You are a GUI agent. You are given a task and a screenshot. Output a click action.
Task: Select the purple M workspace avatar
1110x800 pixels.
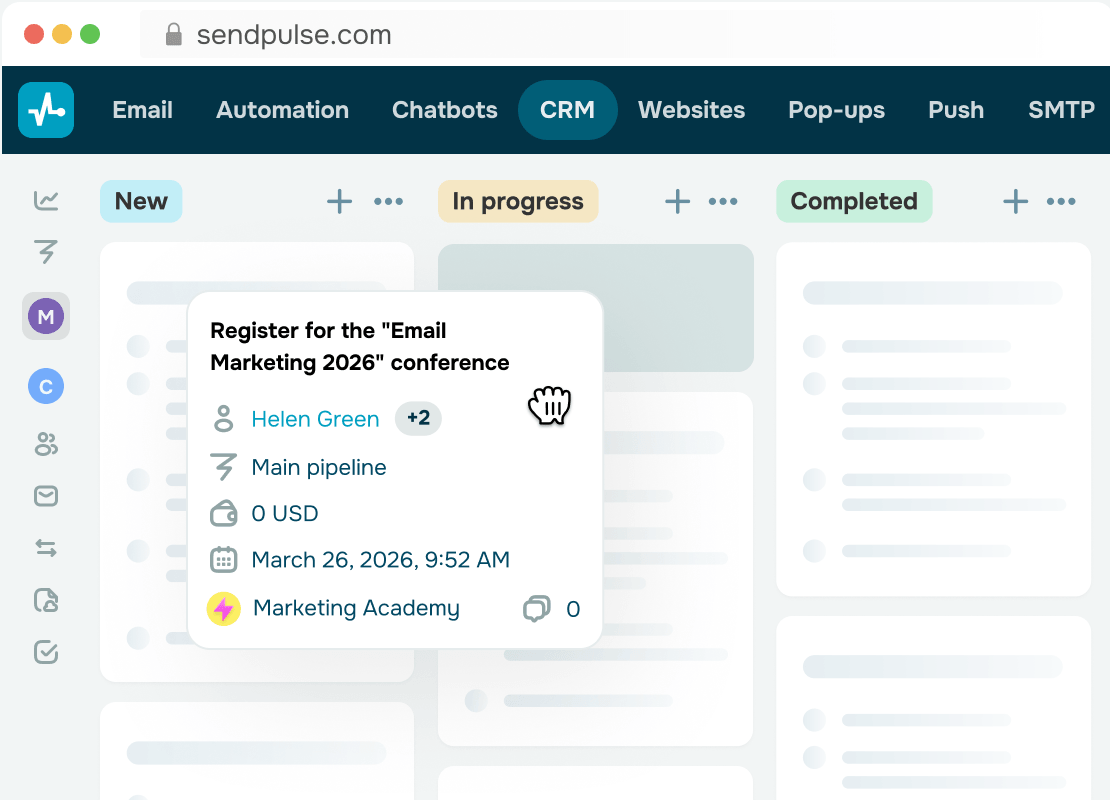point(46,316)
